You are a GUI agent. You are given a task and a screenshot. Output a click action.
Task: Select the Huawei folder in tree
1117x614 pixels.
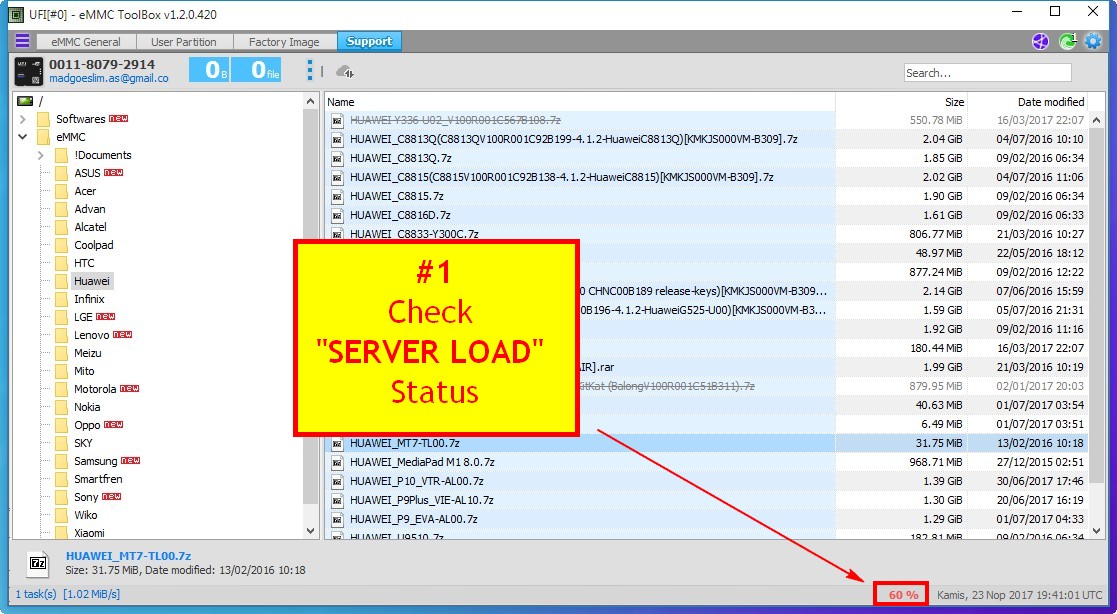(92, 281)
